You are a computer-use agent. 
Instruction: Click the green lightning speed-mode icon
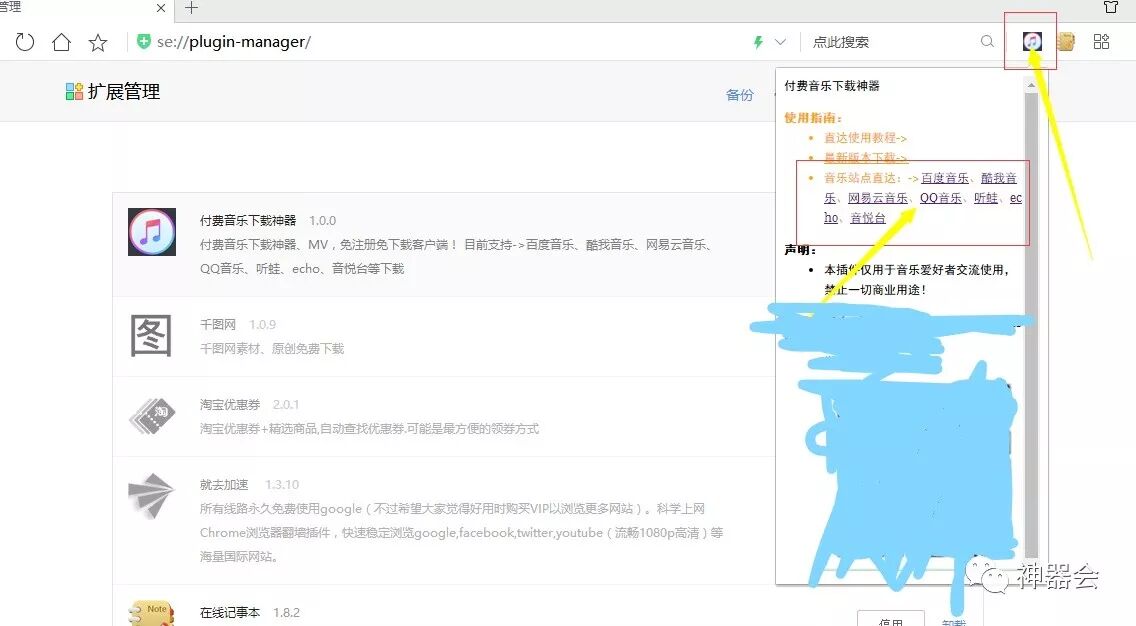759,42
